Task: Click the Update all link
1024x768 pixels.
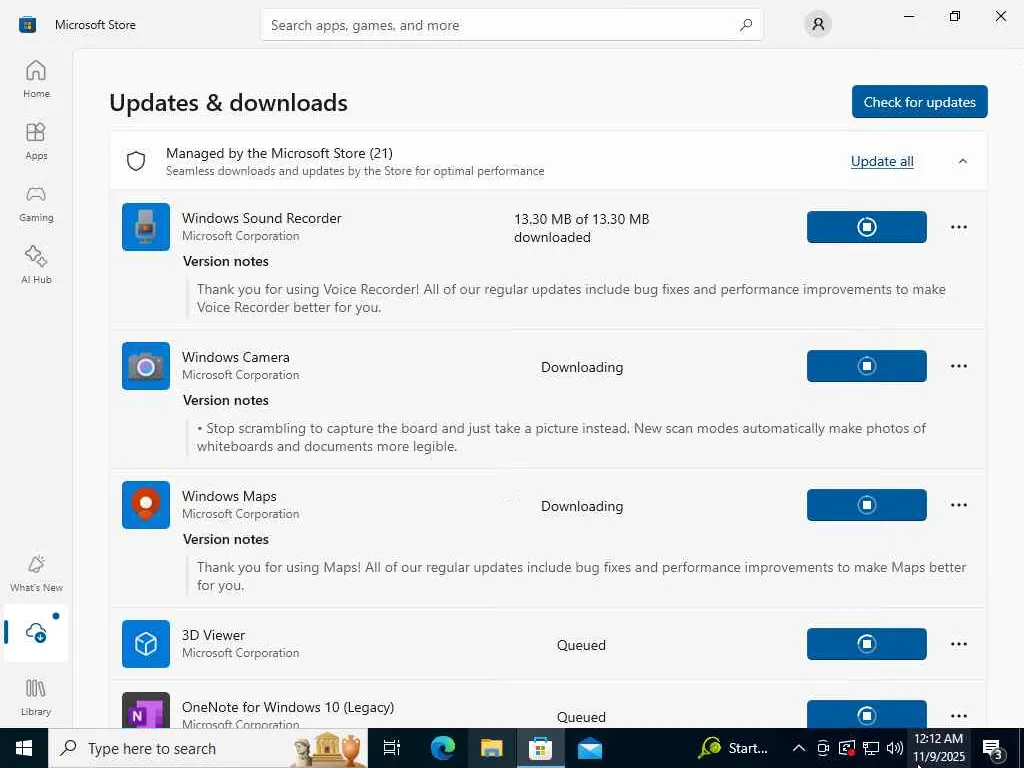Action: point(882,161)
